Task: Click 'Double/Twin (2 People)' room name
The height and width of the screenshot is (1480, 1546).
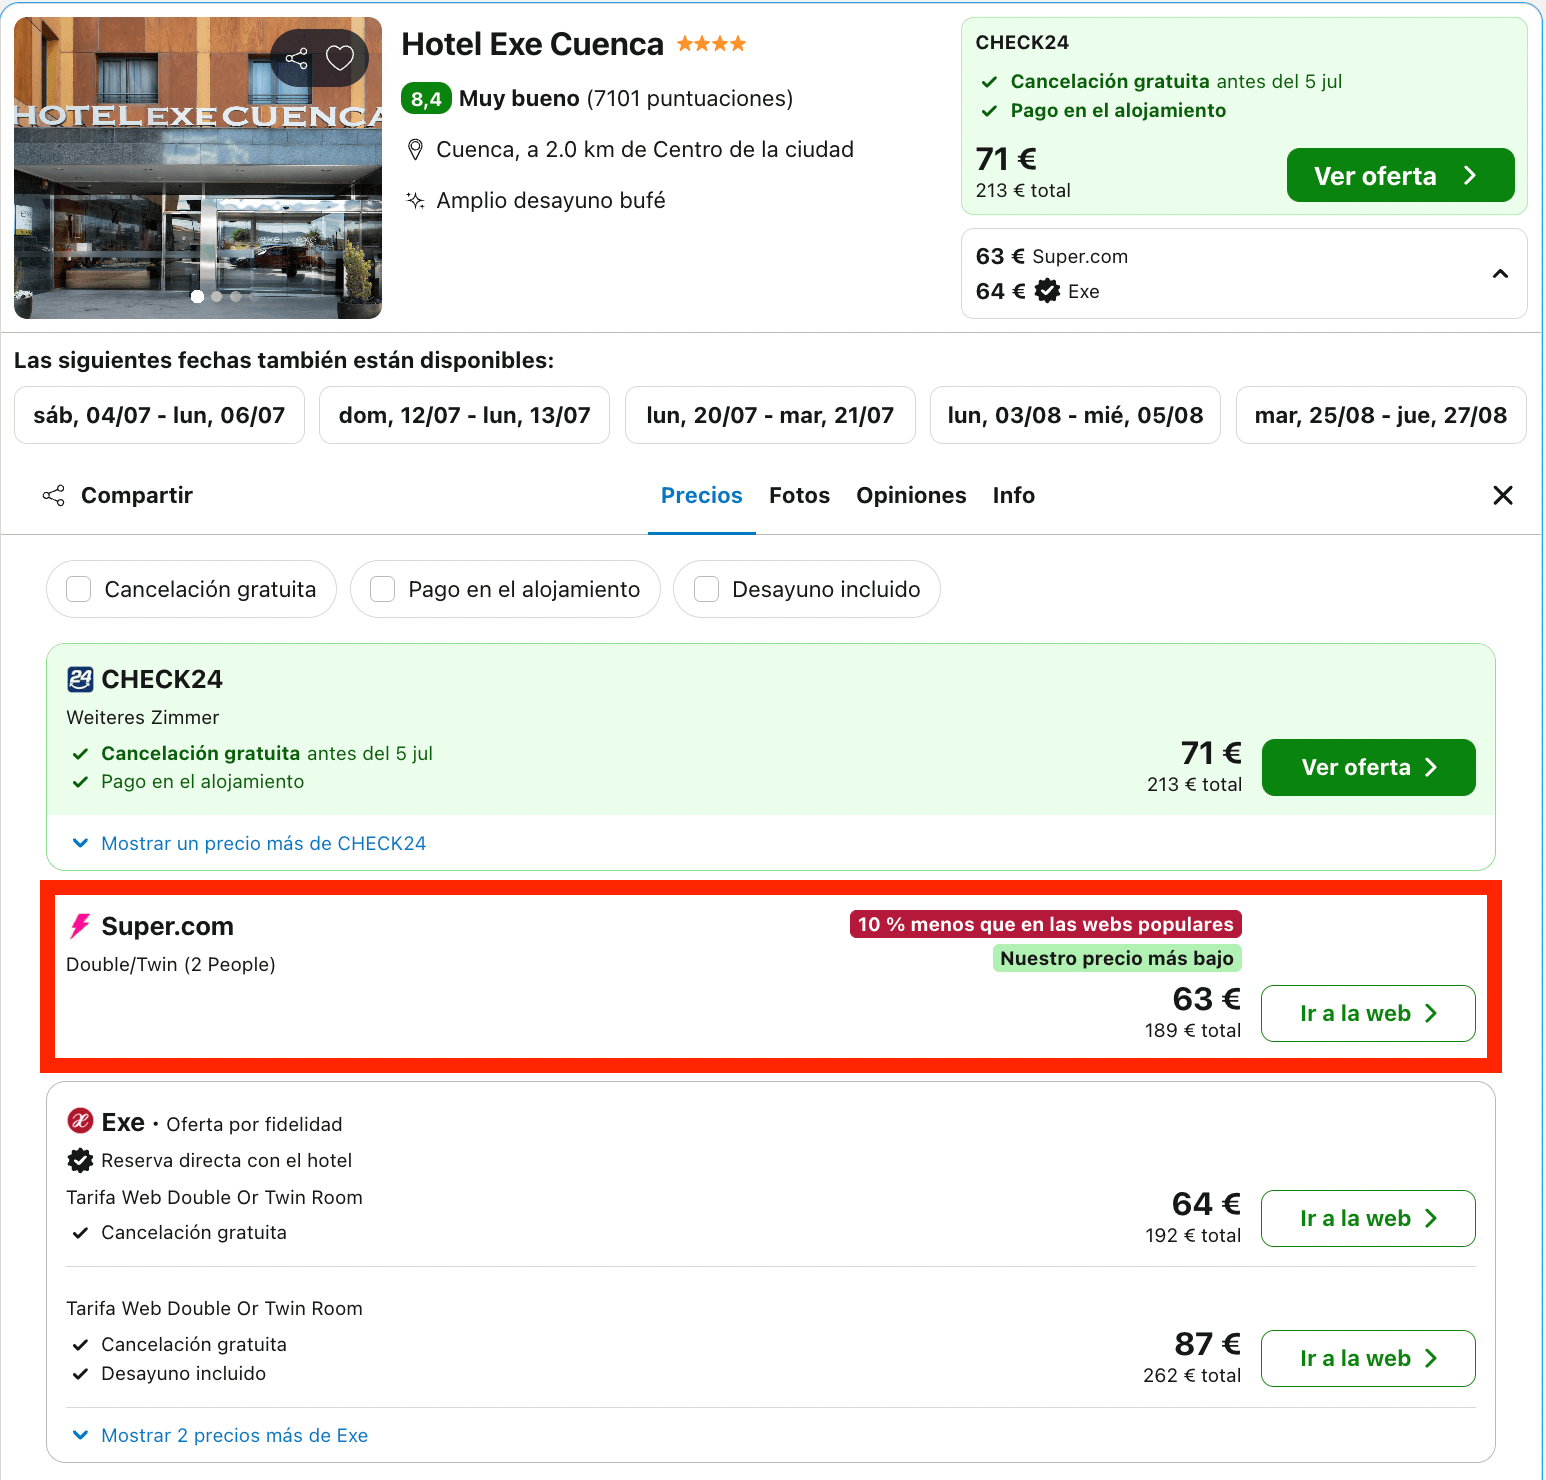Action: (x=171, y=964)
